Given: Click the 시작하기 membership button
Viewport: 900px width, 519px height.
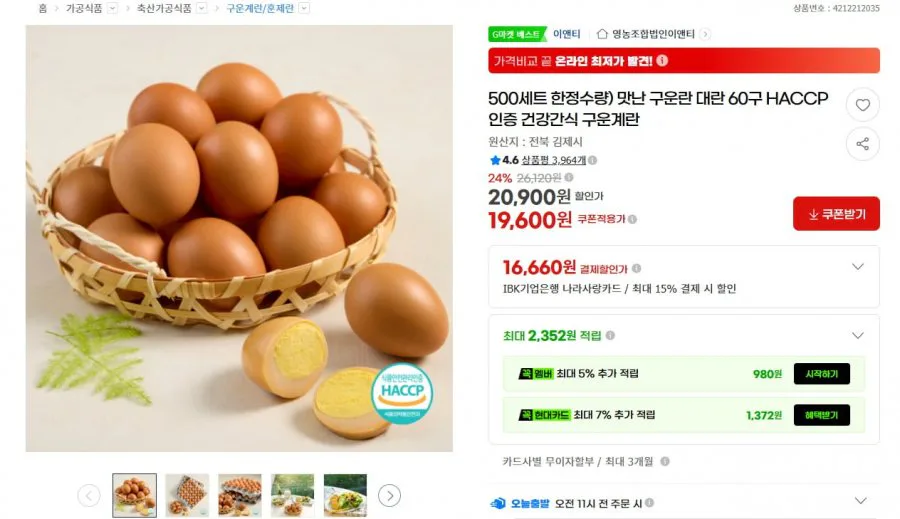Looking at the screenshot, I should coord(821,374).
